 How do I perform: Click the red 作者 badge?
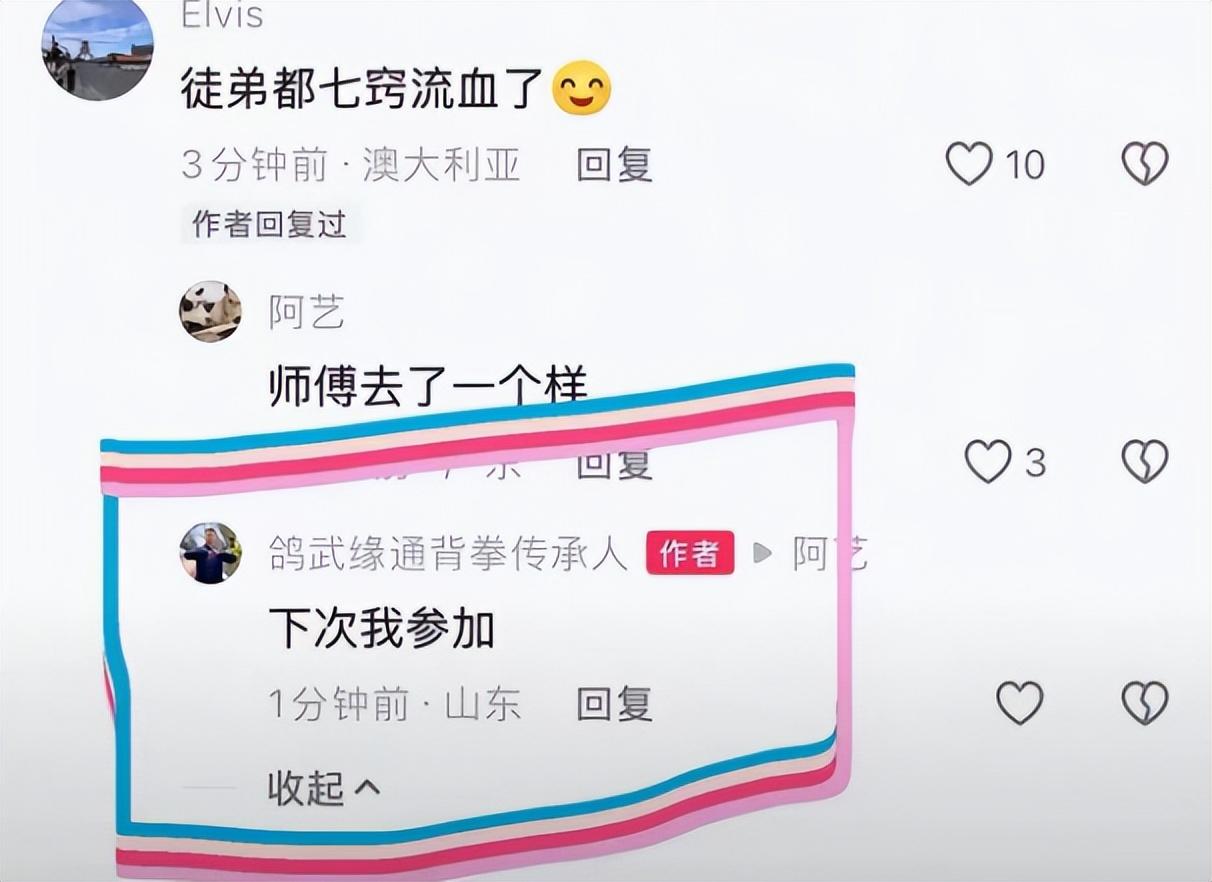pos(690,553)
